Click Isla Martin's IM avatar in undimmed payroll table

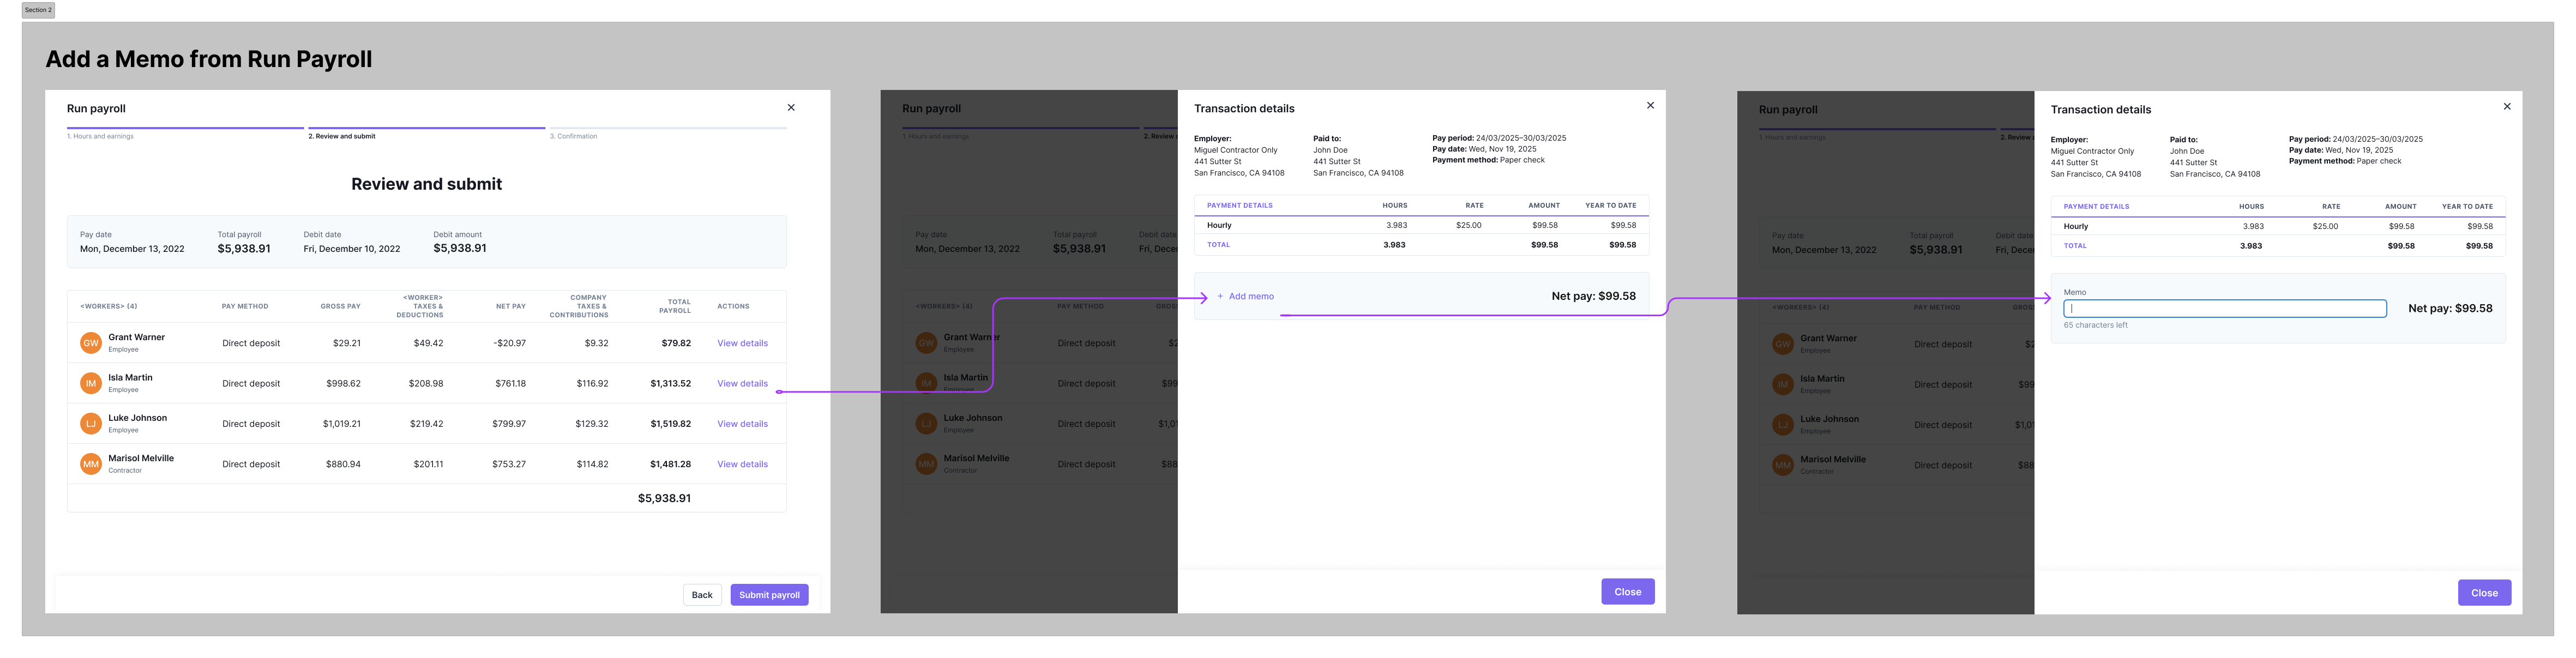[x=91, y=383]
